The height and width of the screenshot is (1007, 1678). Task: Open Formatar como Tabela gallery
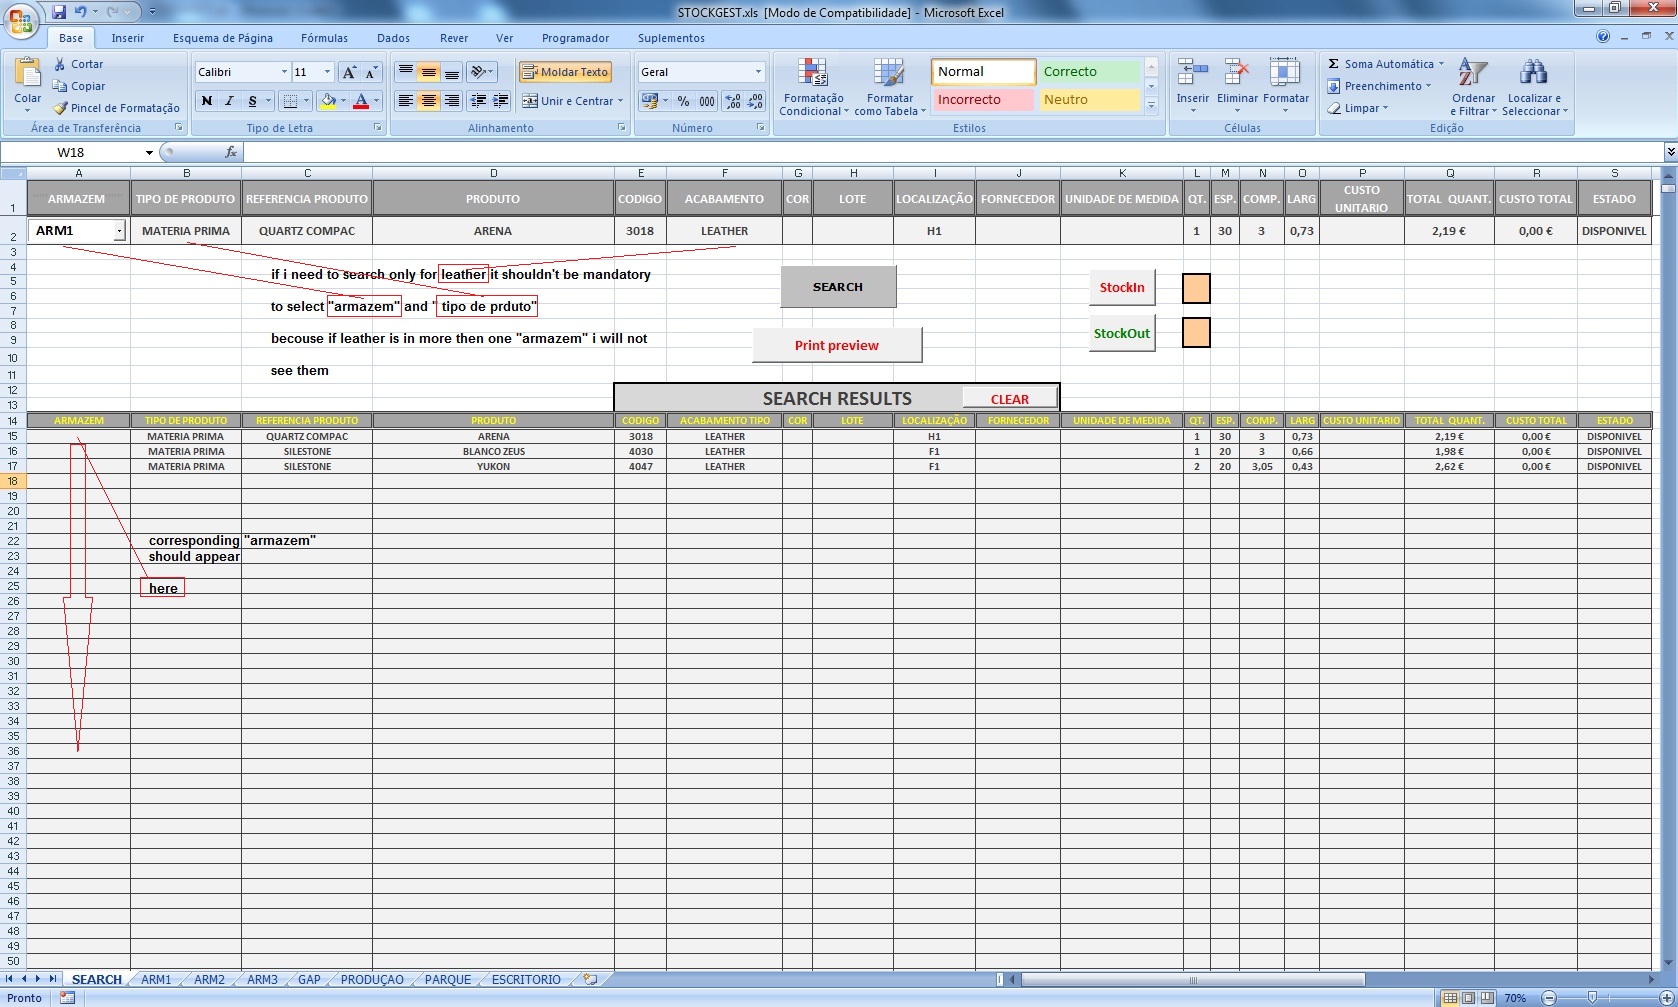[889, 87]
